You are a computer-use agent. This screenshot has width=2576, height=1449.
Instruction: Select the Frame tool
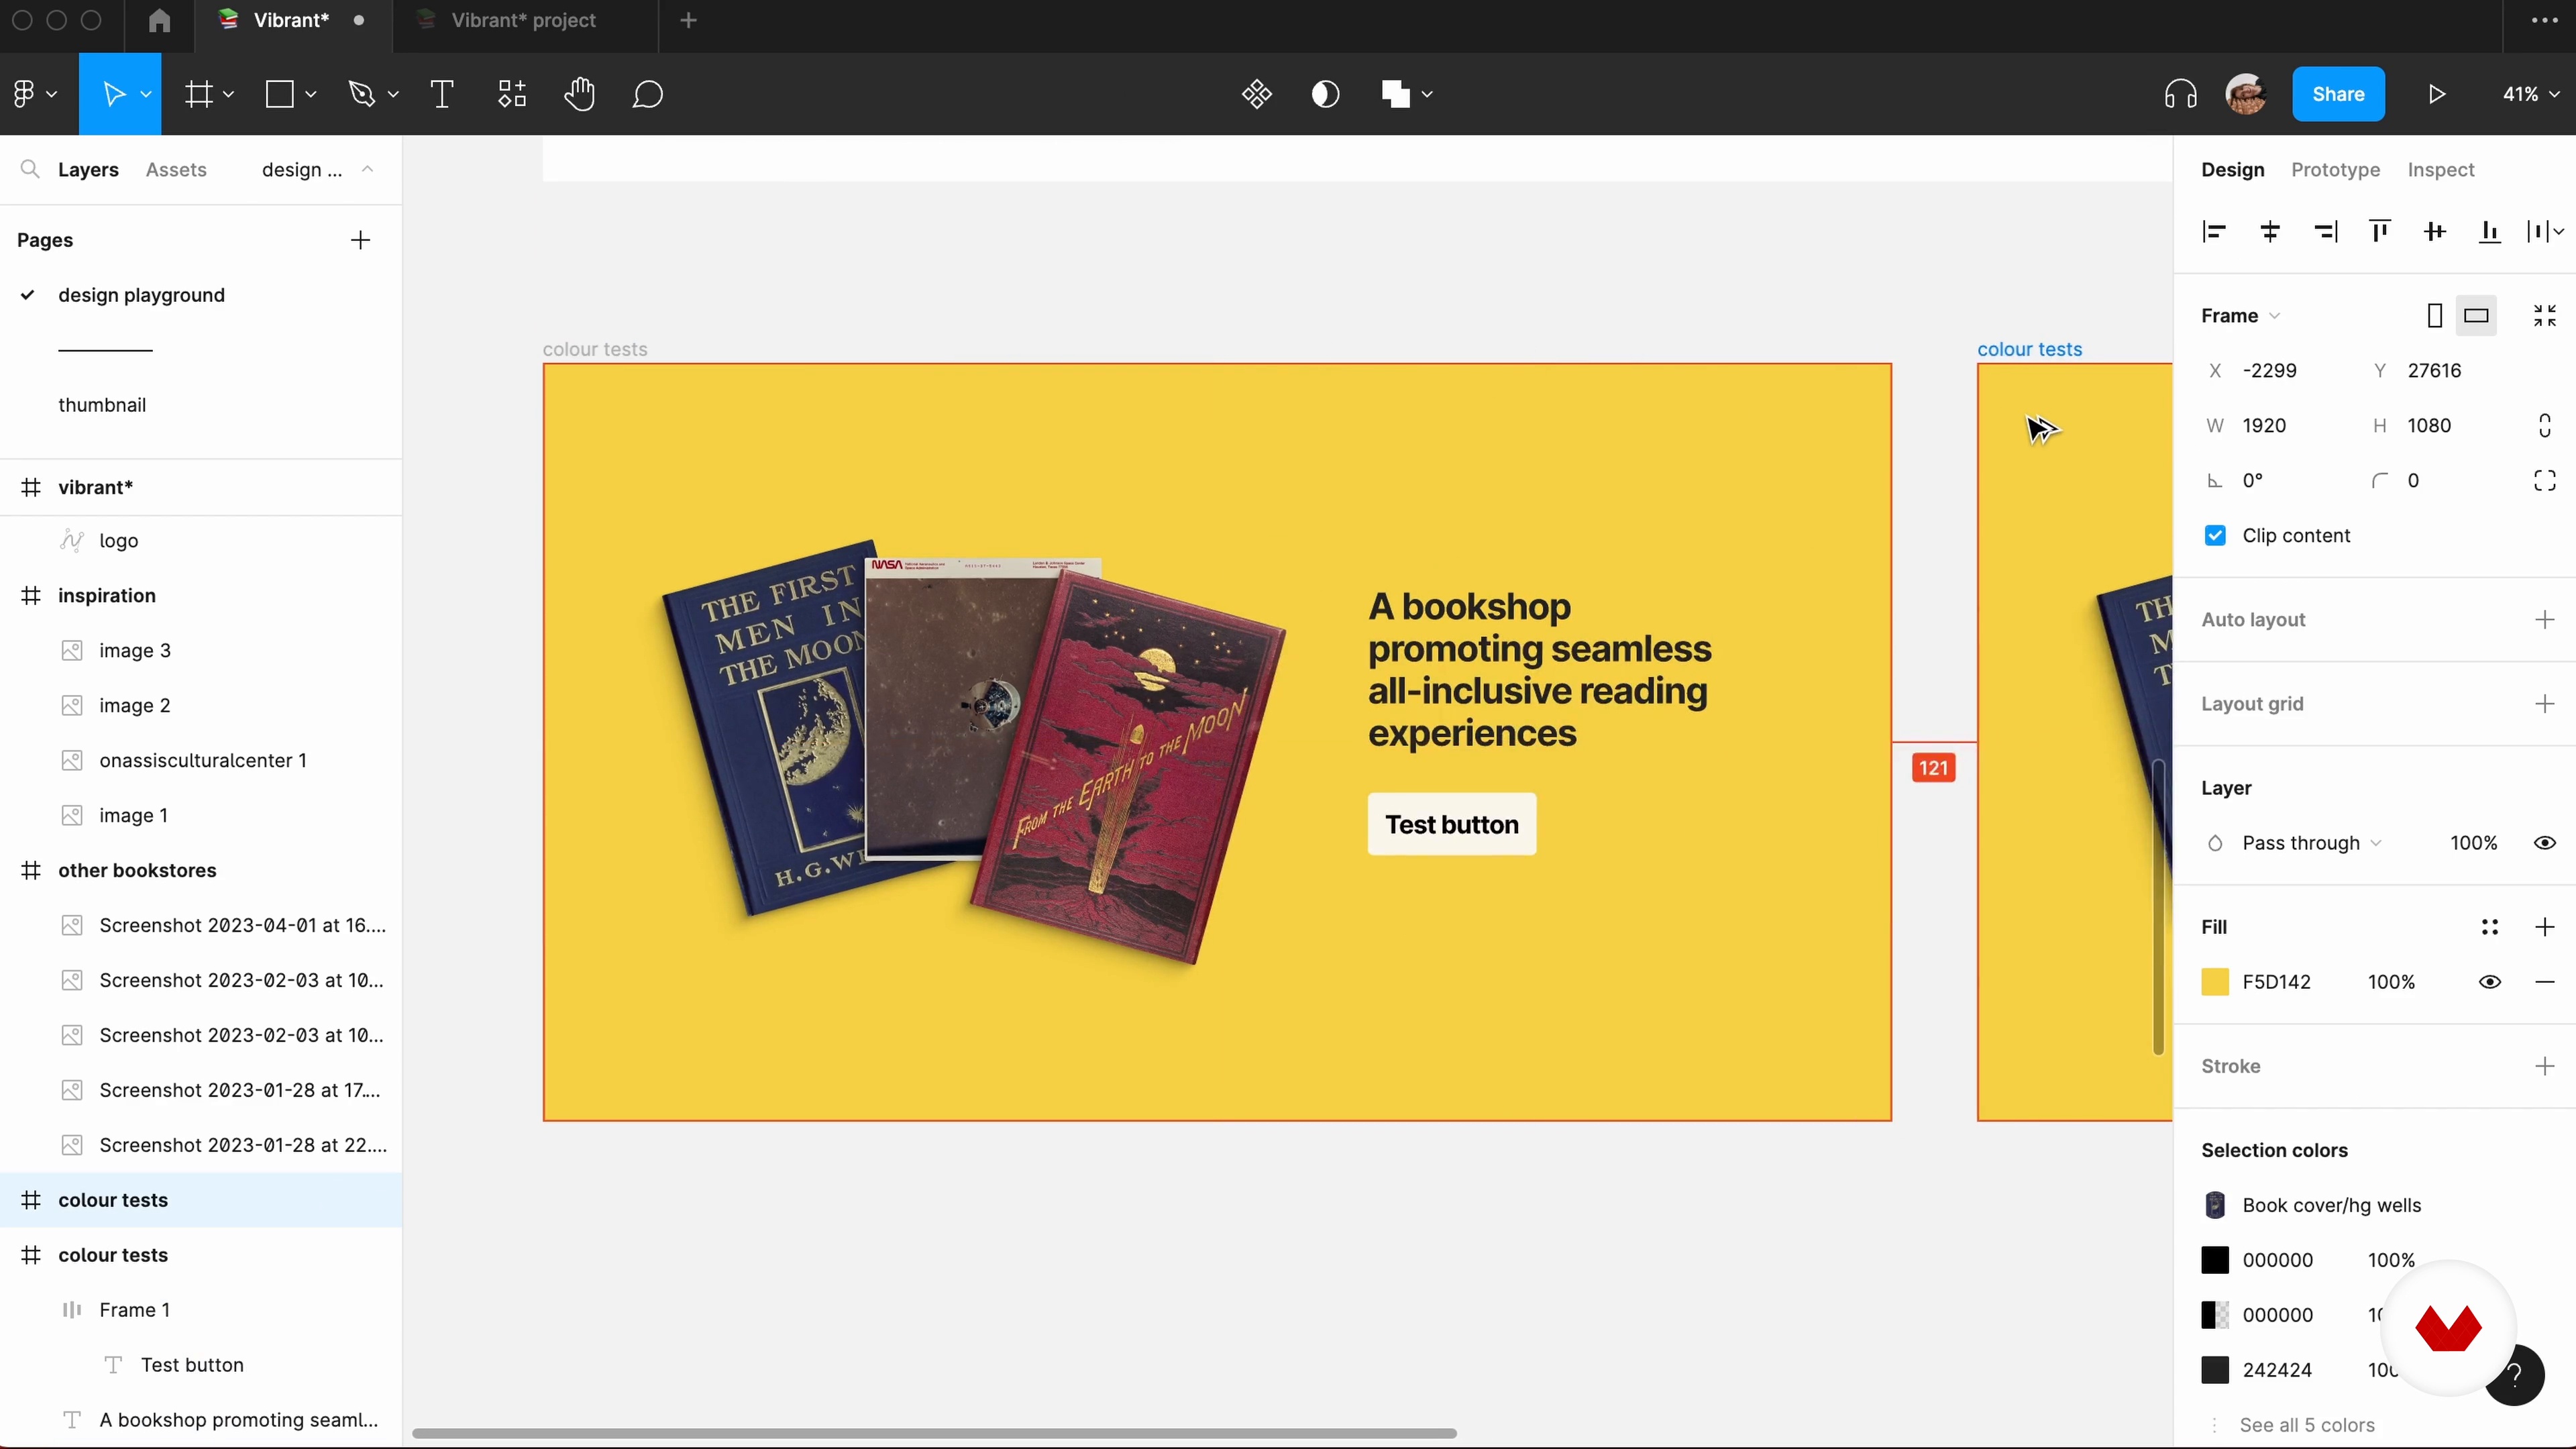tap(199, 94)
